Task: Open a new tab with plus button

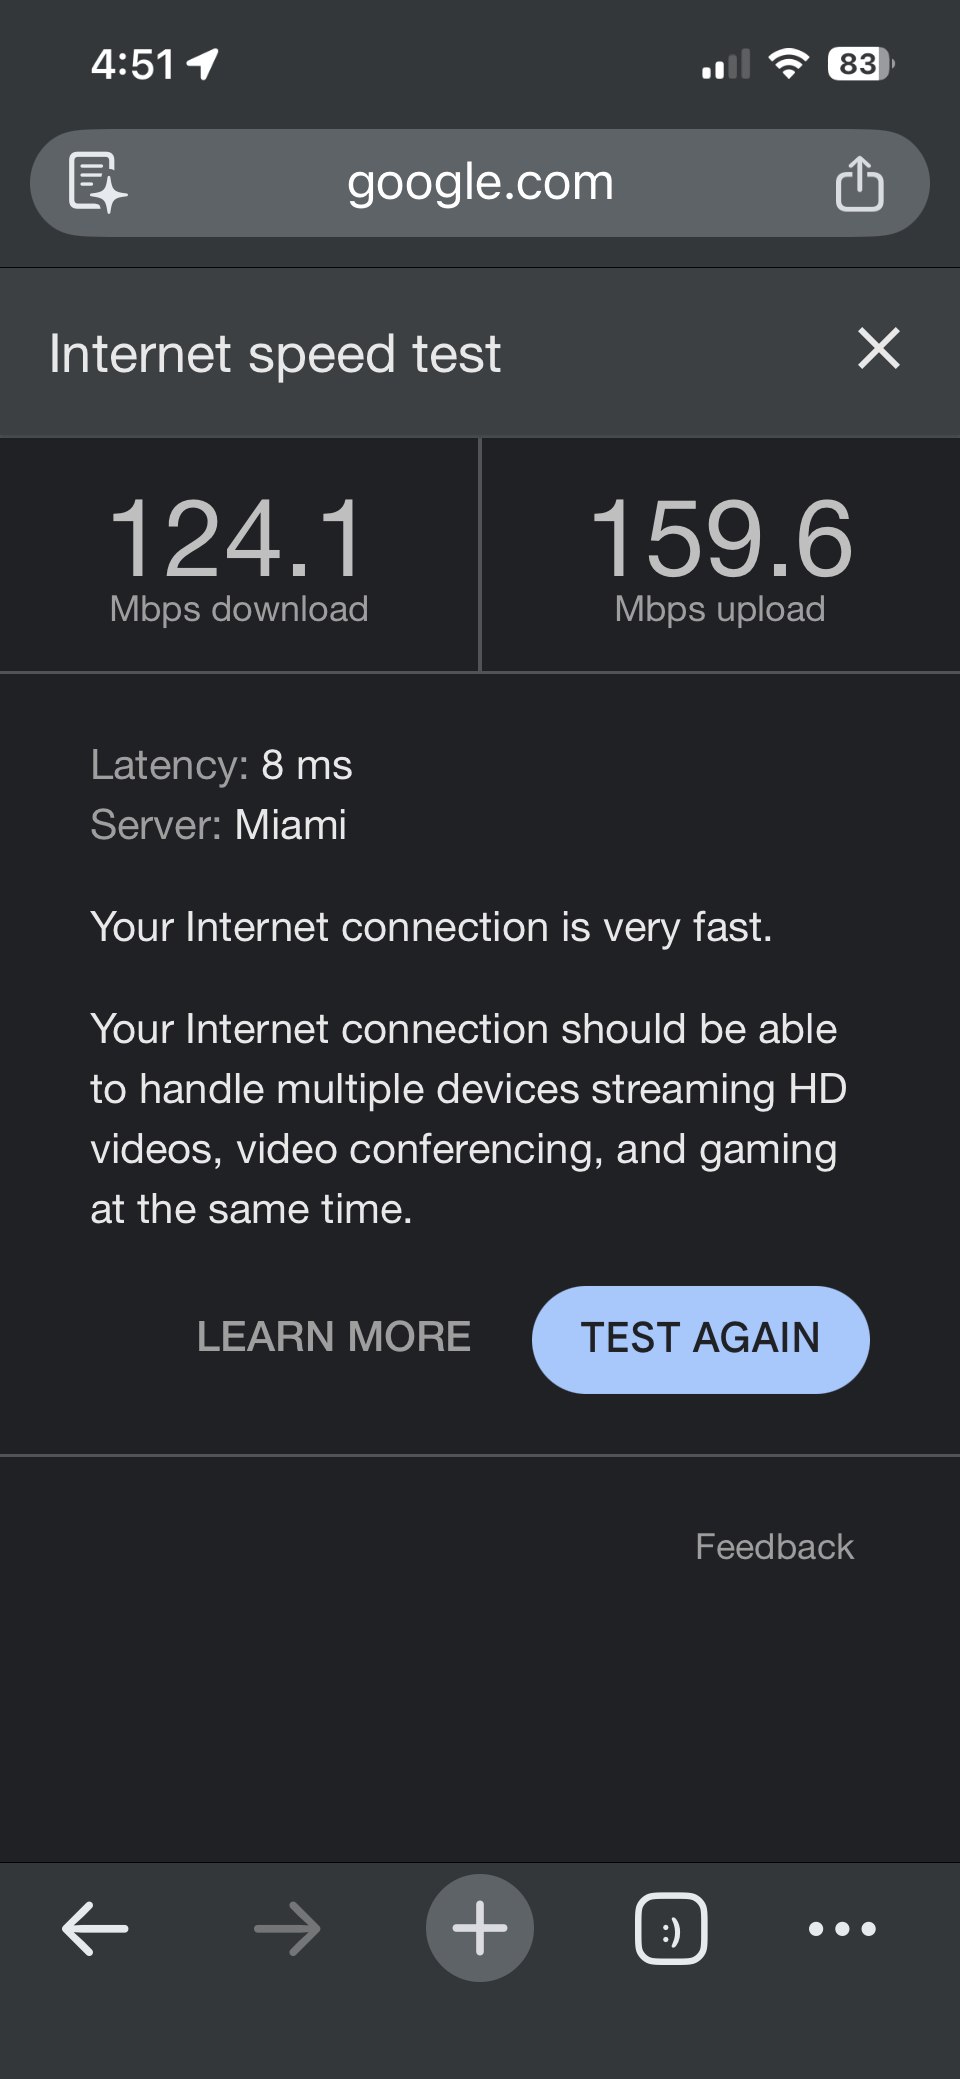Action: (x=480, y=1928)
